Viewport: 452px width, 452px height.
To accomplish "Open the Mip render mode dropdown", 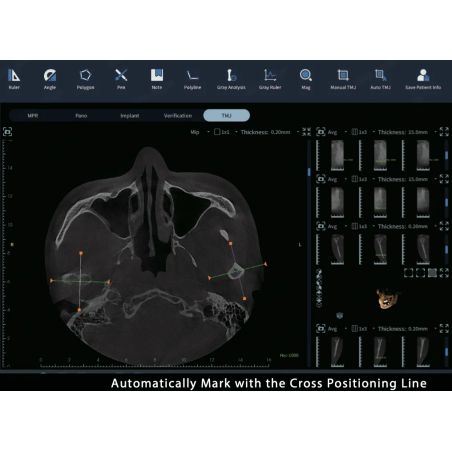I will pos(200,132).
